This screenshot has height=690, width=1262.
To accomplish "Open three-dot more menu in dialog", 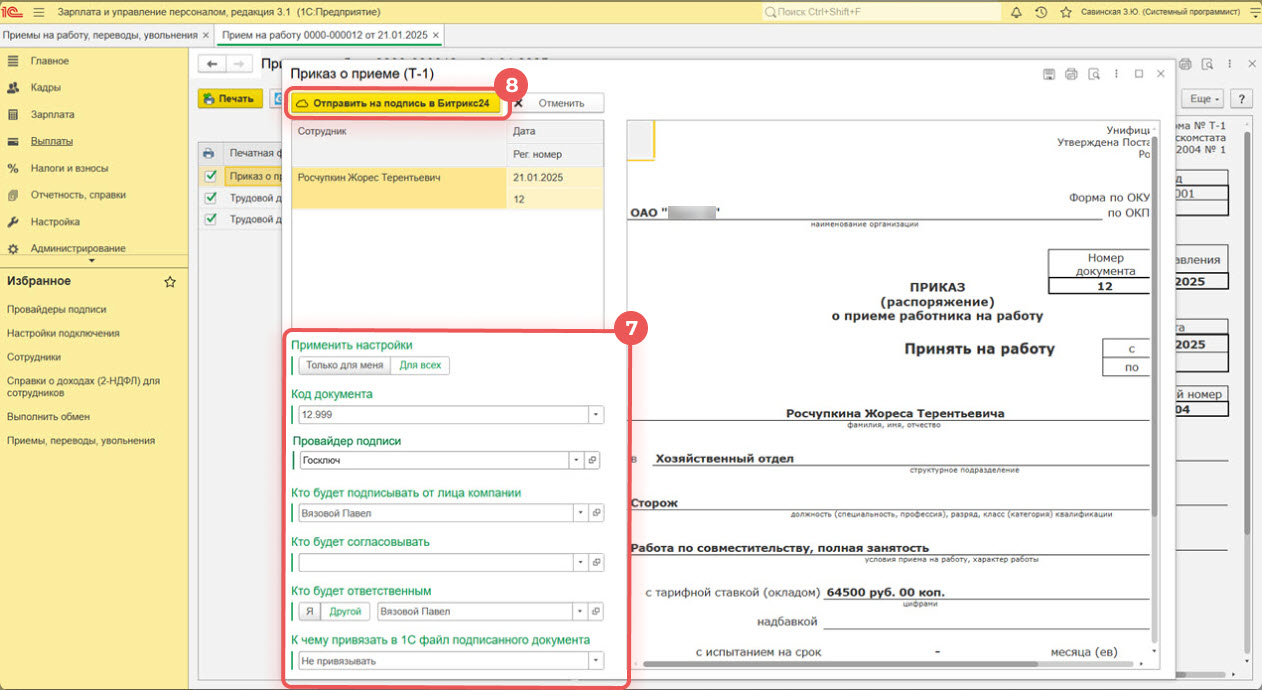I will [x=1116, y=74].
